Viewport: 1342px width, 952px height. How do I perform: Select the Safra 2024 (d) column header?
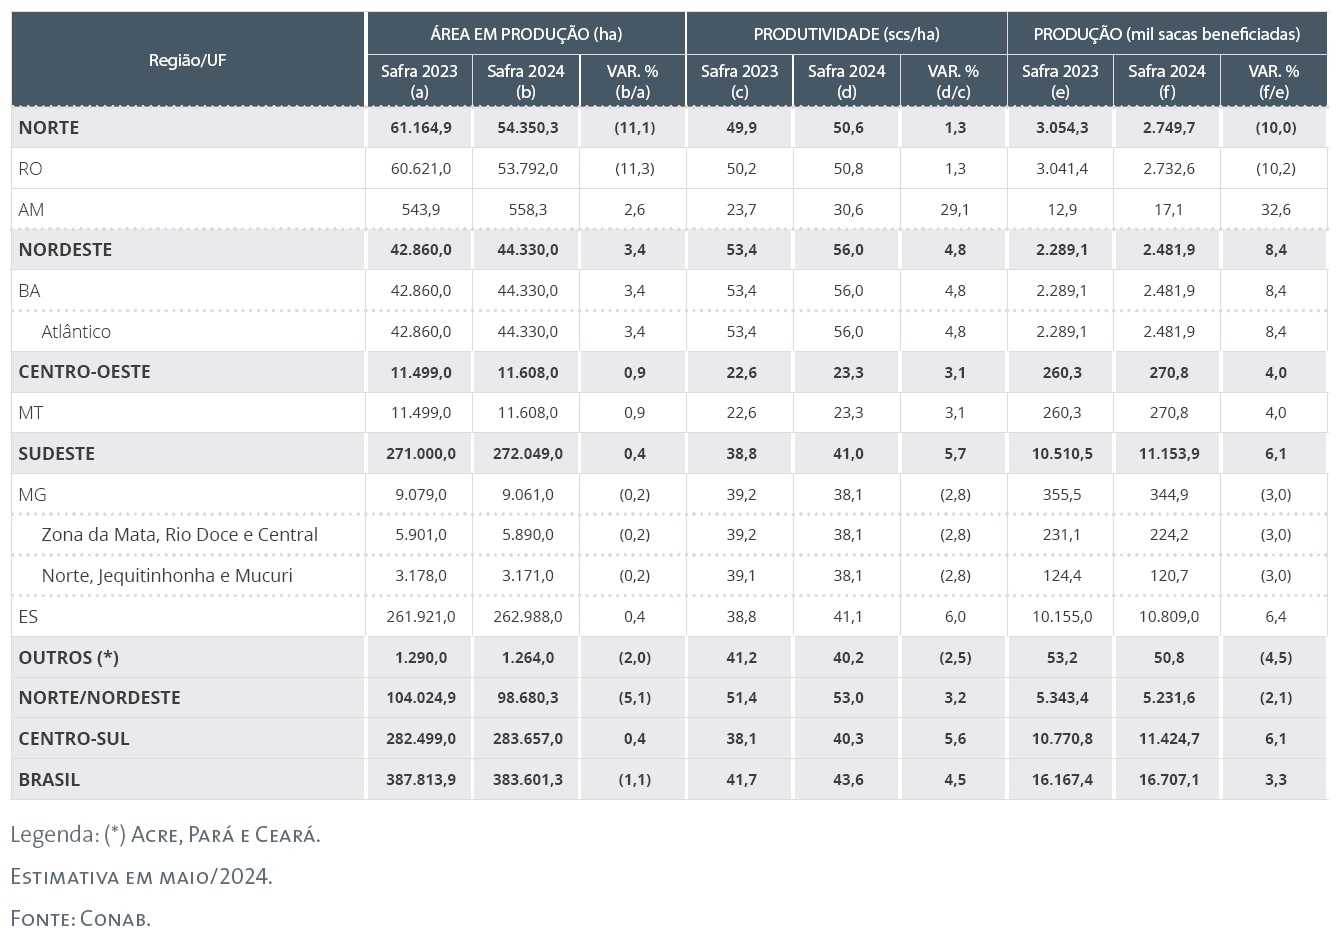point(846,81)
